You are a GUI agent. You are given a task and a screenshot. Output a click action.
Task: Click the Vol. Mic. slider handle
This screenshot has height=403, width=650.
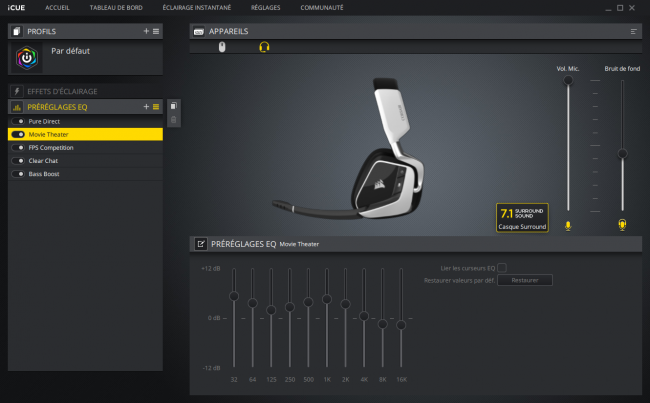pyautogui.click(x=568, y=80)
